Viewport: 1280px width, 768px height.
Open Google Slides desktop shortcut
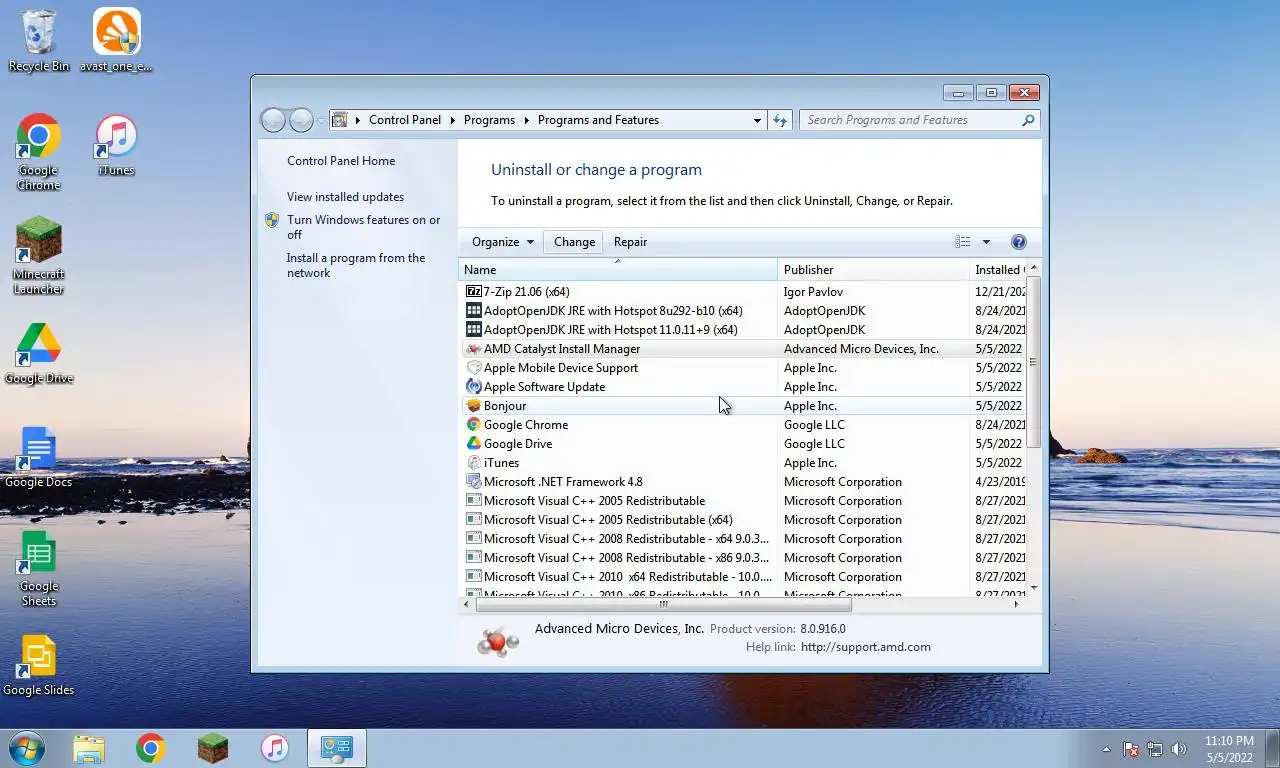click(x=38, y=665)
